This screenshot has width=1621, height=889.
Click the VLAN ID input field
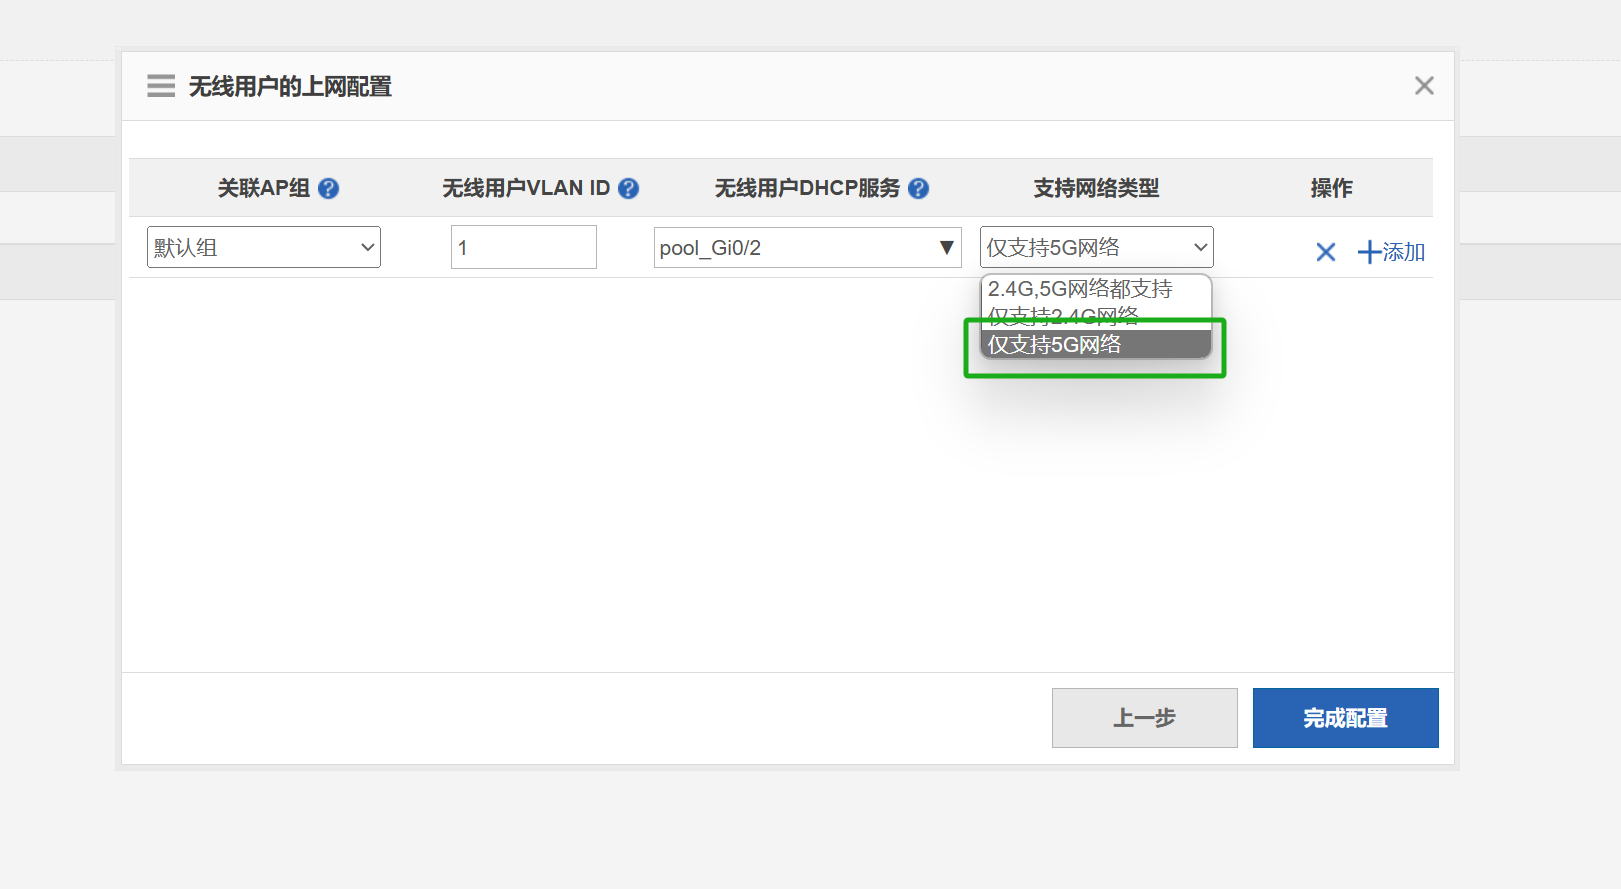[x=523, y=247]
